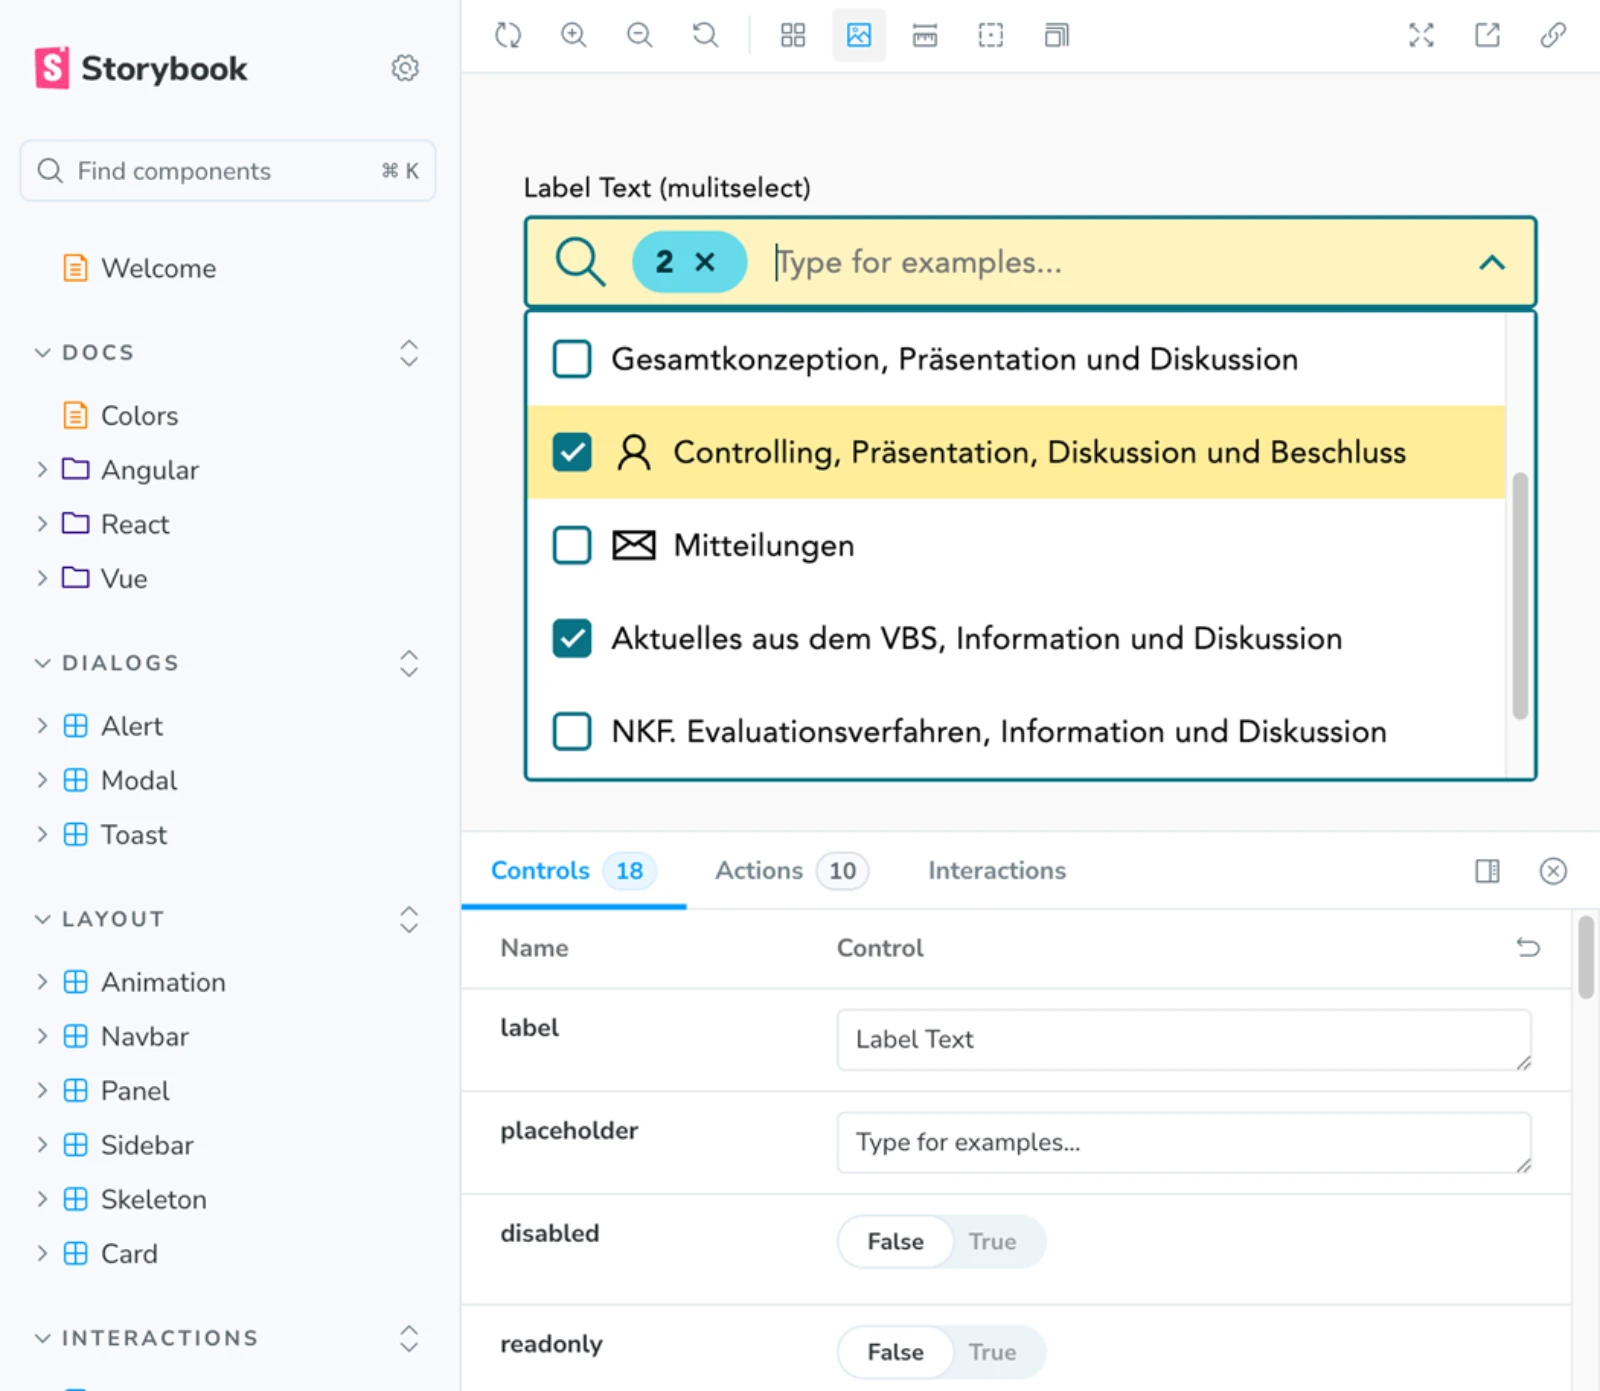This screenshot has width=1600, height=1391.
Task: Click the remount component reload icon
Action: [x=508, y=36]
